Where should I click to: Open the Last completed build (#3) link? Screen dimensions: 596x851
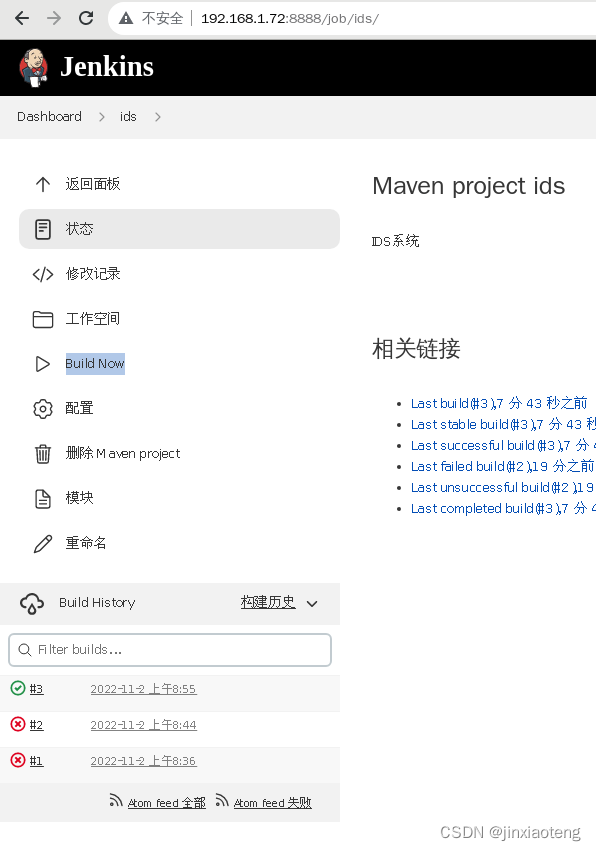coord(503,509)
